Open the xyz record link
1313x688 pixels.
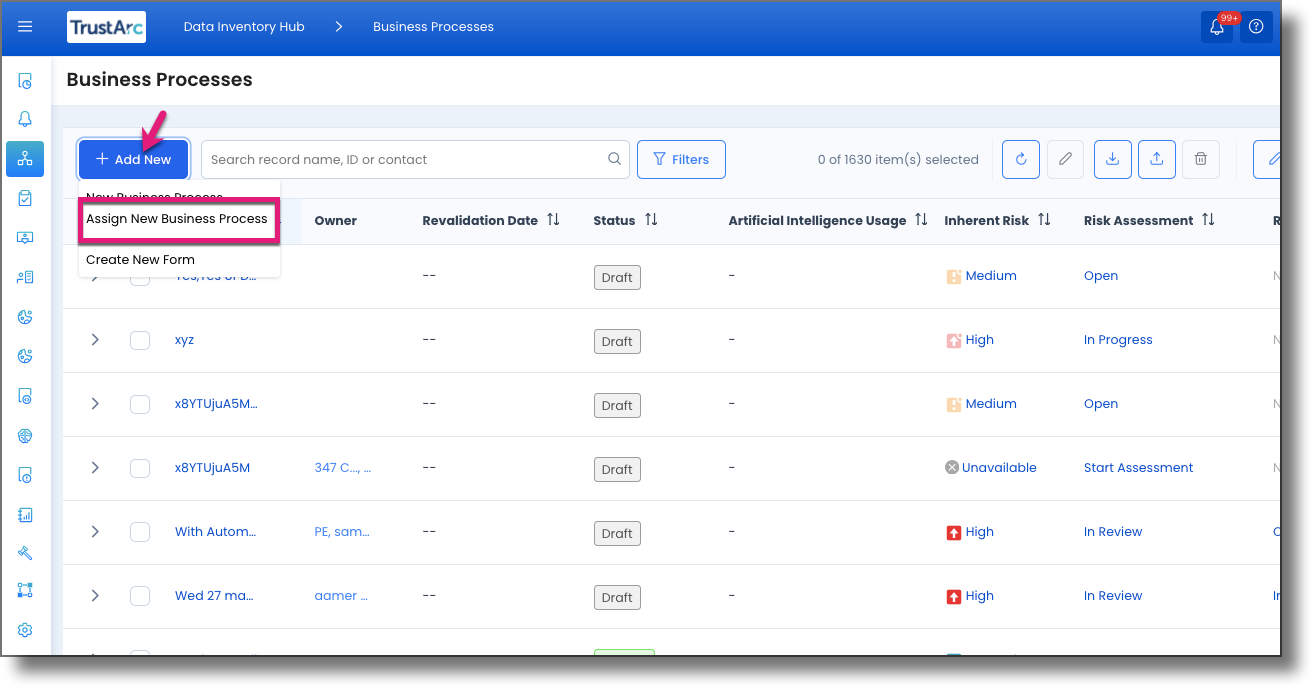point(184,340)
